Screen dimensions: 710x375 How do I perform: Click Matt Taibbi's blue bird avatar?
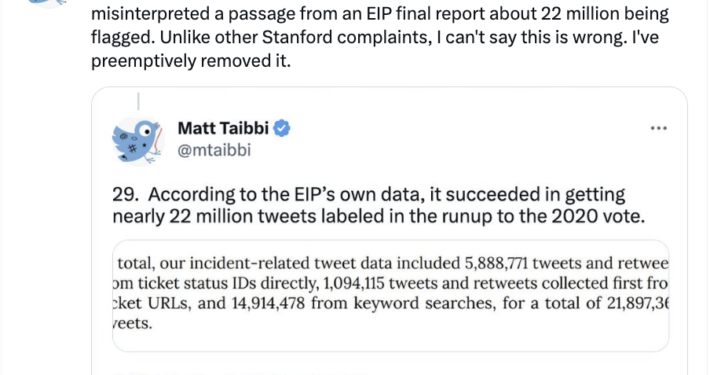click(x=138, y=141)
